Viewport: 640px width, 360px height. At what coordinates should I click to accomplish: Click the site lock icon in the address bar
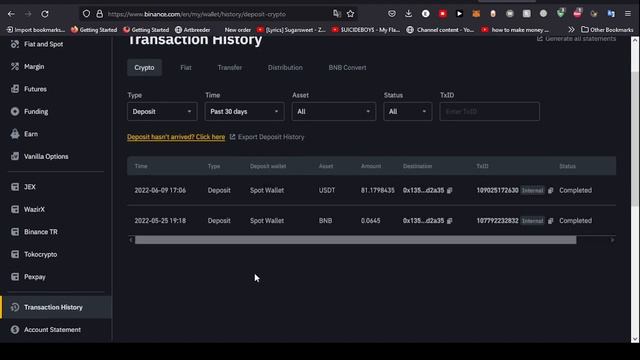point(100,14)
